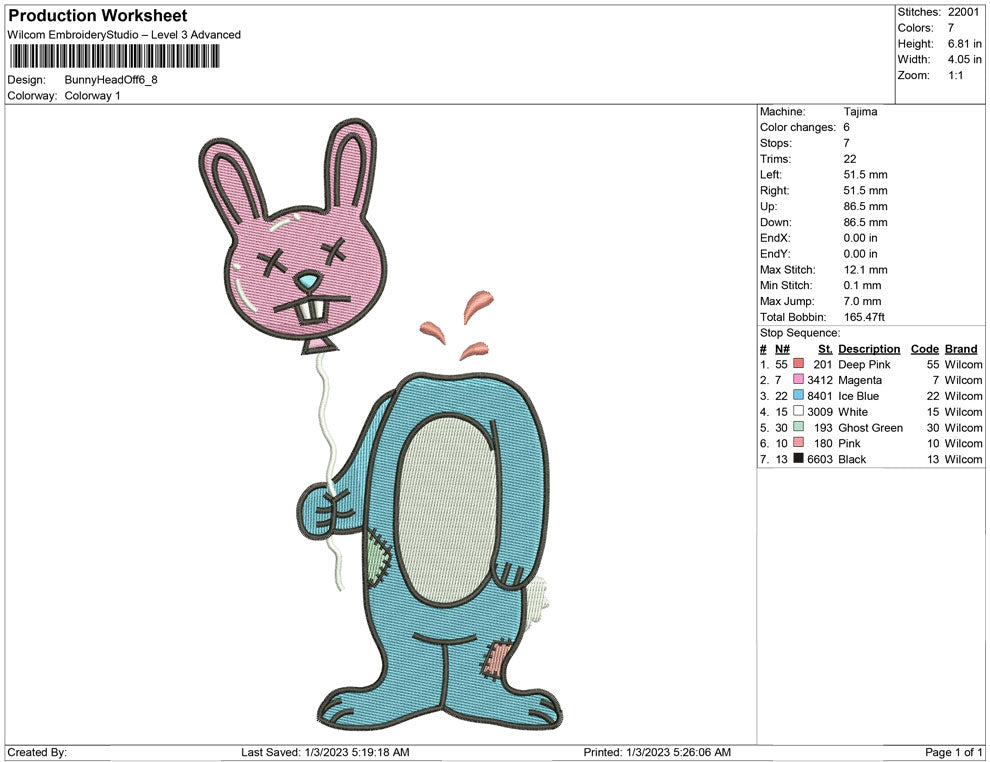Click the Machine value 'Tajima'
The image size is (990, 762).
(860, 112)
